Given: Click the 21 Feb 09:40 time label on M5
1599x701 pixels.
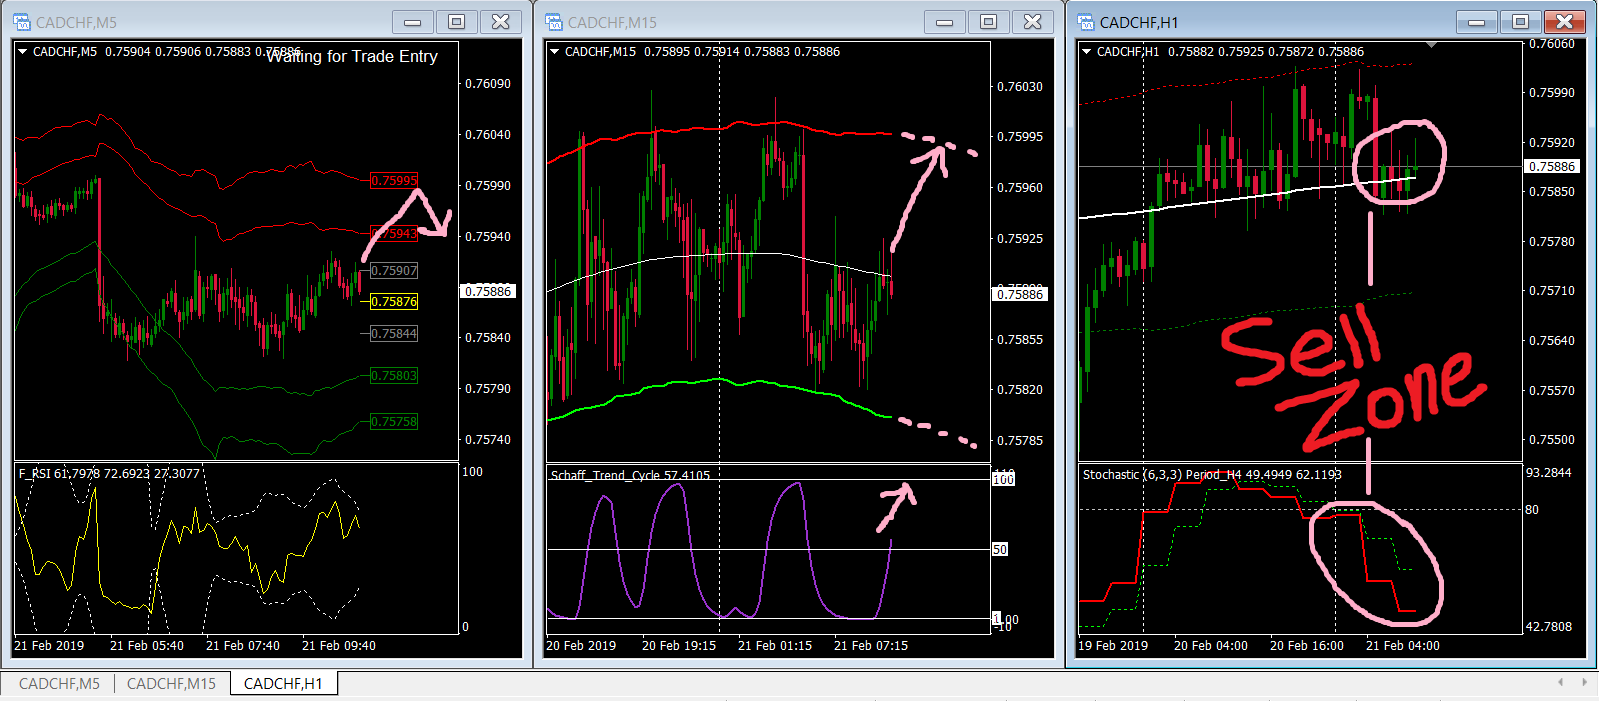Looking at the screenshot, I should 339,646.
